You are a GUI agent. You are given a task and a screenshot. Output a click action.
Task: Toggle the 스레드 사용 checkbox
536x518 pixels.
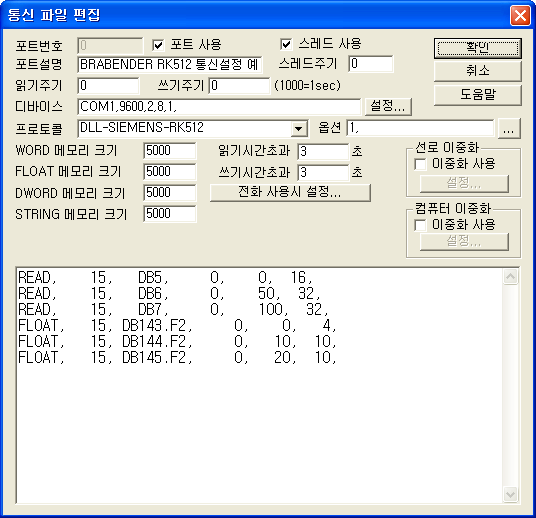tap(286, 44)
